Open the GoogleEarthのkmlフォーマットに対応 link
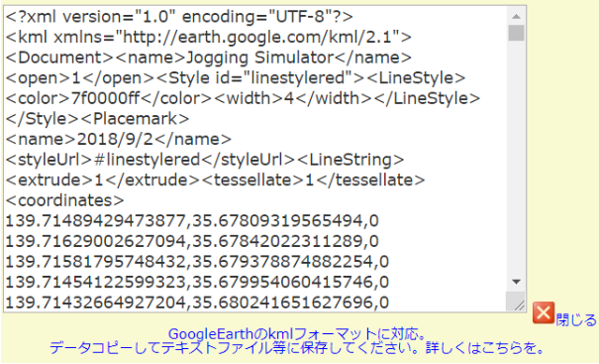 click(297, 334)
